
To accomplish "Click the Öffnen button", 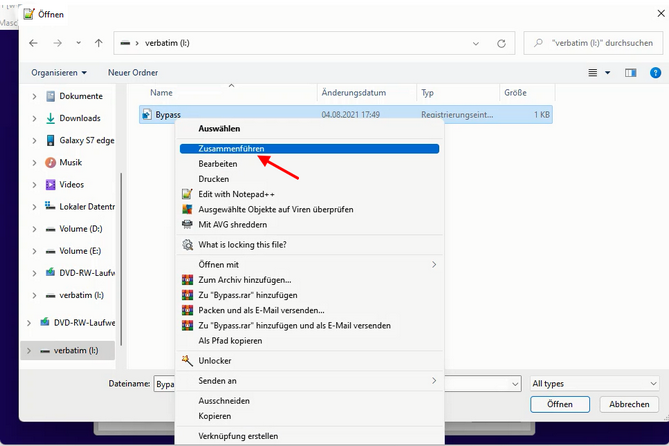I will 560,404.
